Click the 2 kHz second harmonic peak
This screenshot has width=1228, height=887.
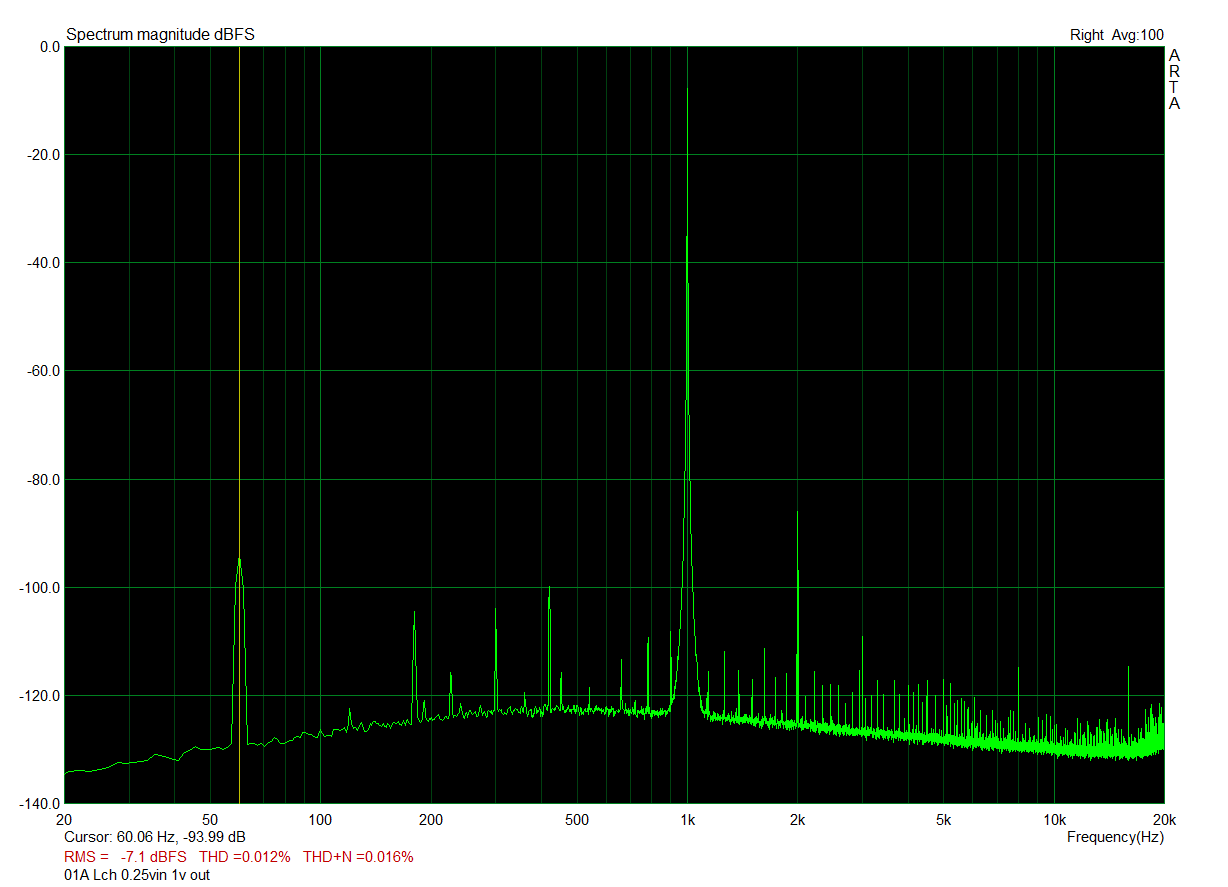point(797,514)
